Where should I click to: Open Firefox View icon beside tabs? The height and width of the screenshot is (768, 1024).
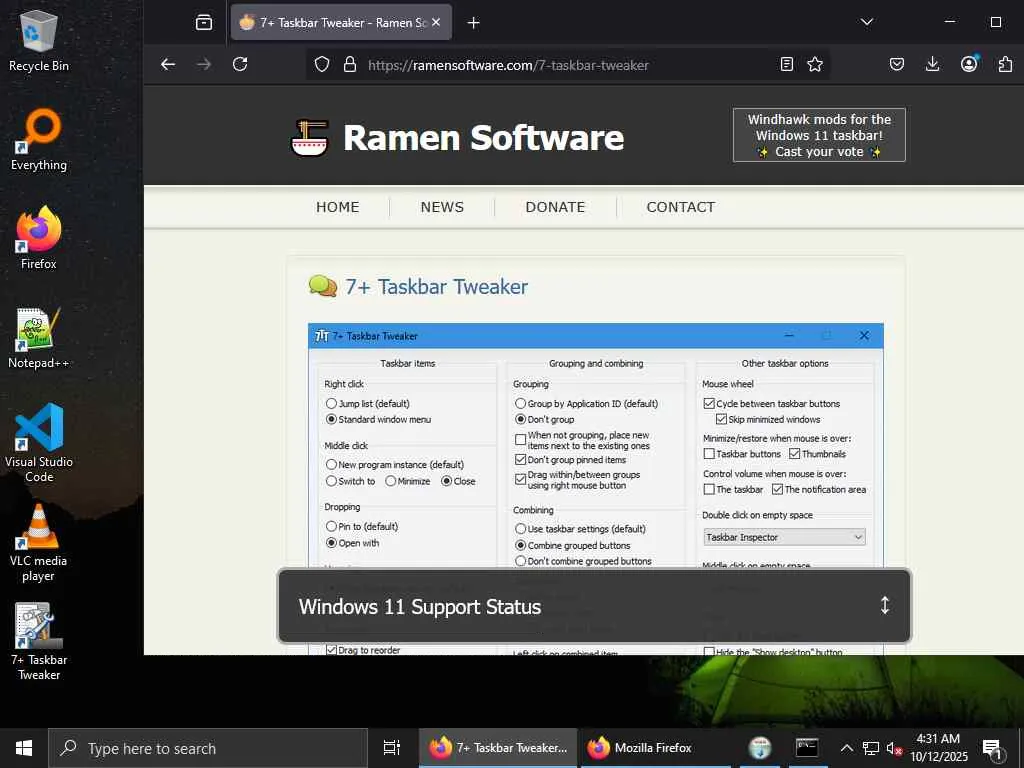(204, 22)
